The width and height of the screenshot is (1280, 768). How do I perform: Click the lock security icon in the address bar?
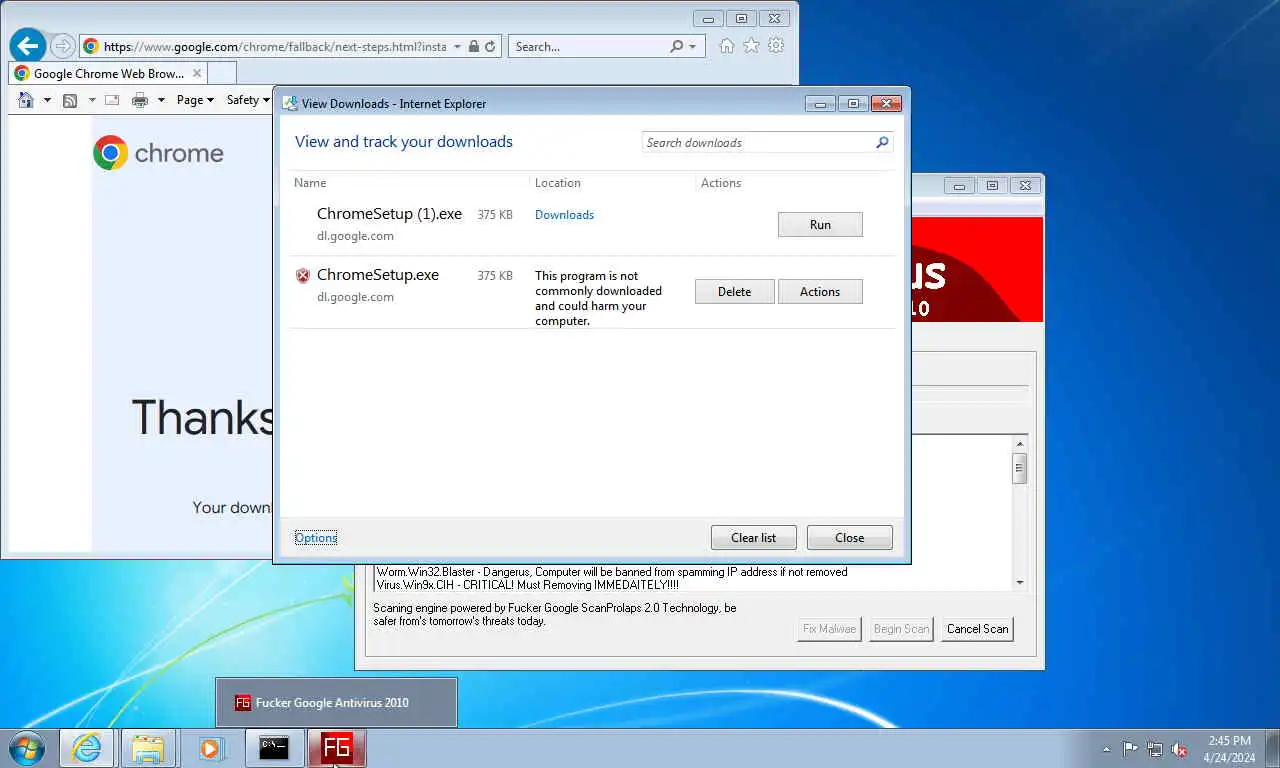coord(474,46)
